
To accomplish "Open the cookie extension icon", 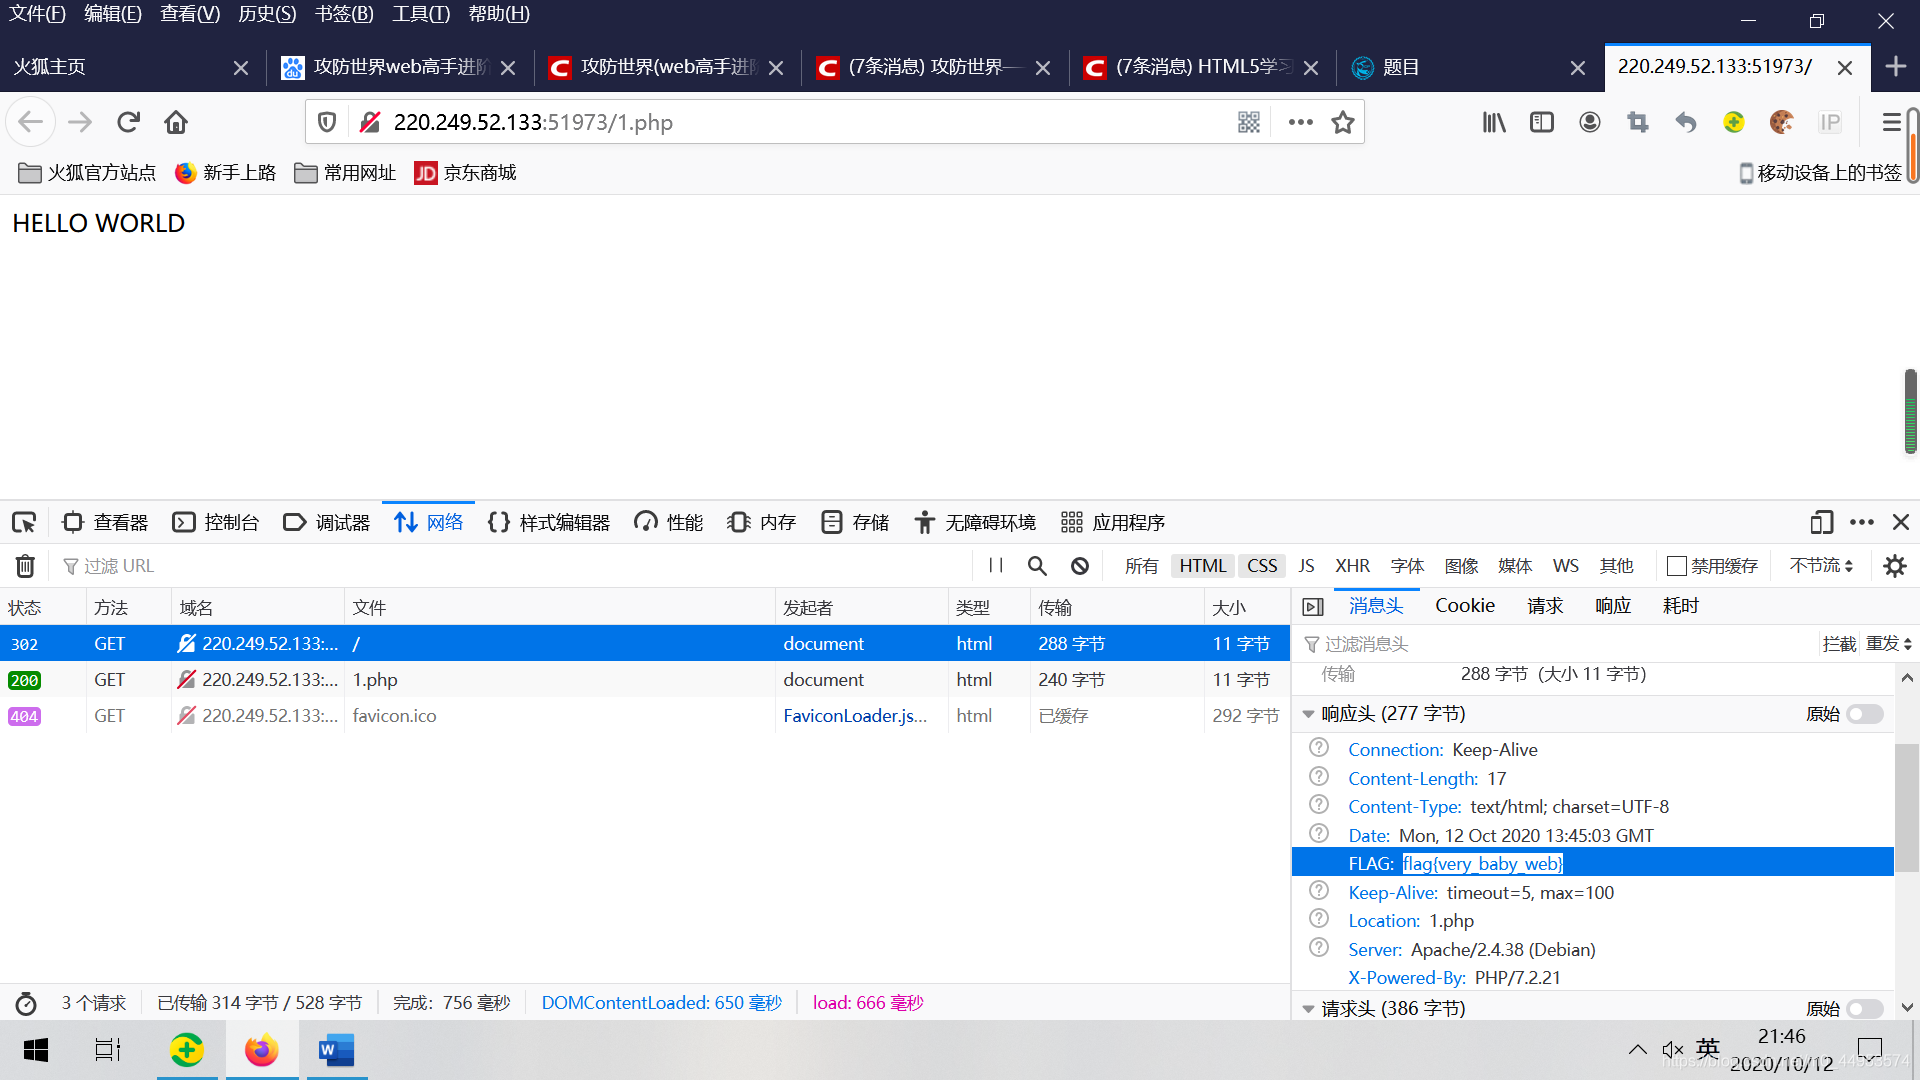I will (1782, 122).
